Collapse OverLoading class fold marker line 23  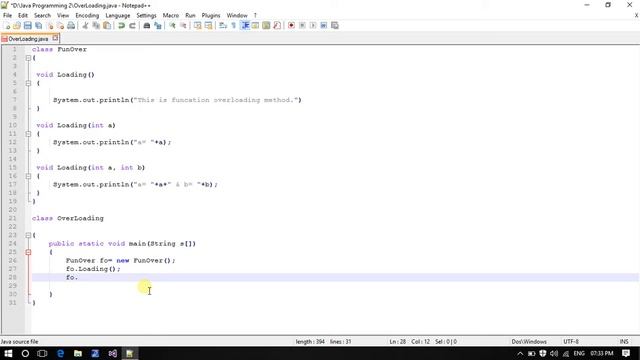pyautogui.click(x=28, y=235)
